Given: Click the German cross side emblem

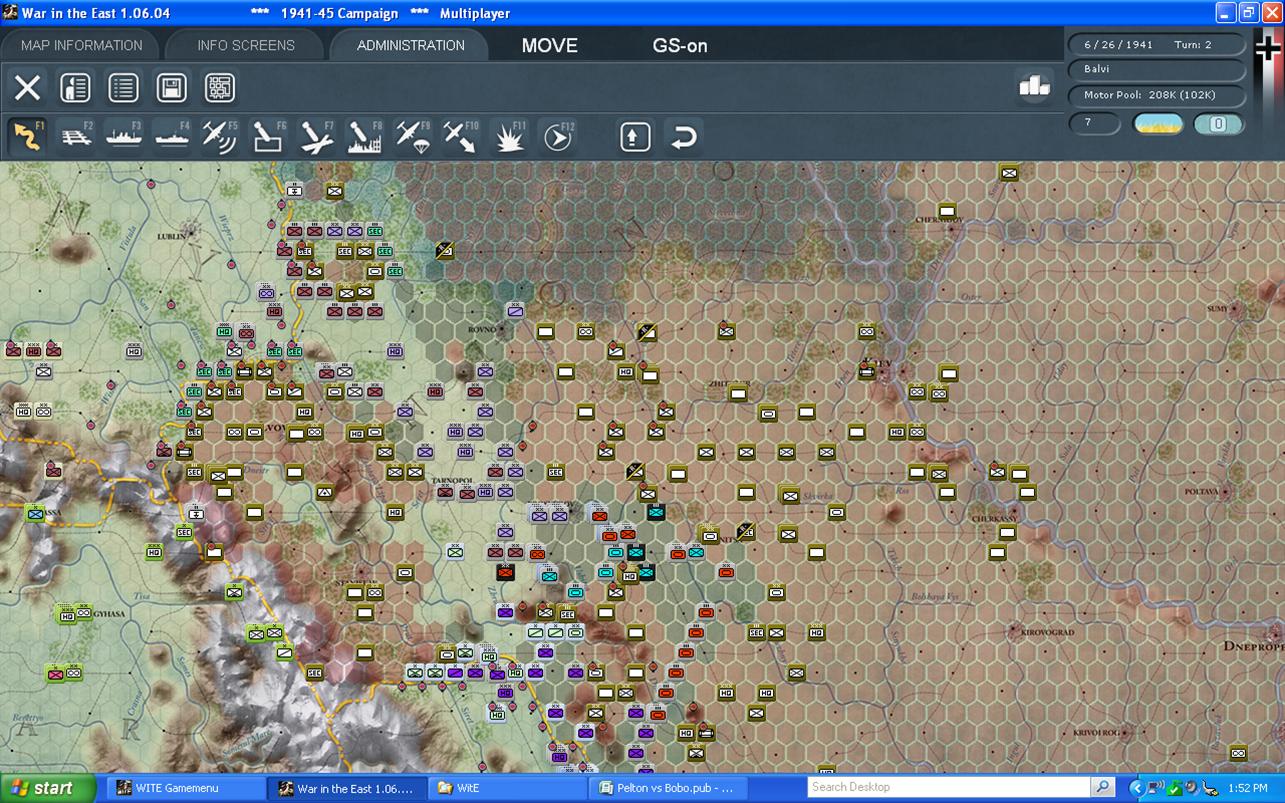Looking at the screenshot, I should (x=1267, y=48).
